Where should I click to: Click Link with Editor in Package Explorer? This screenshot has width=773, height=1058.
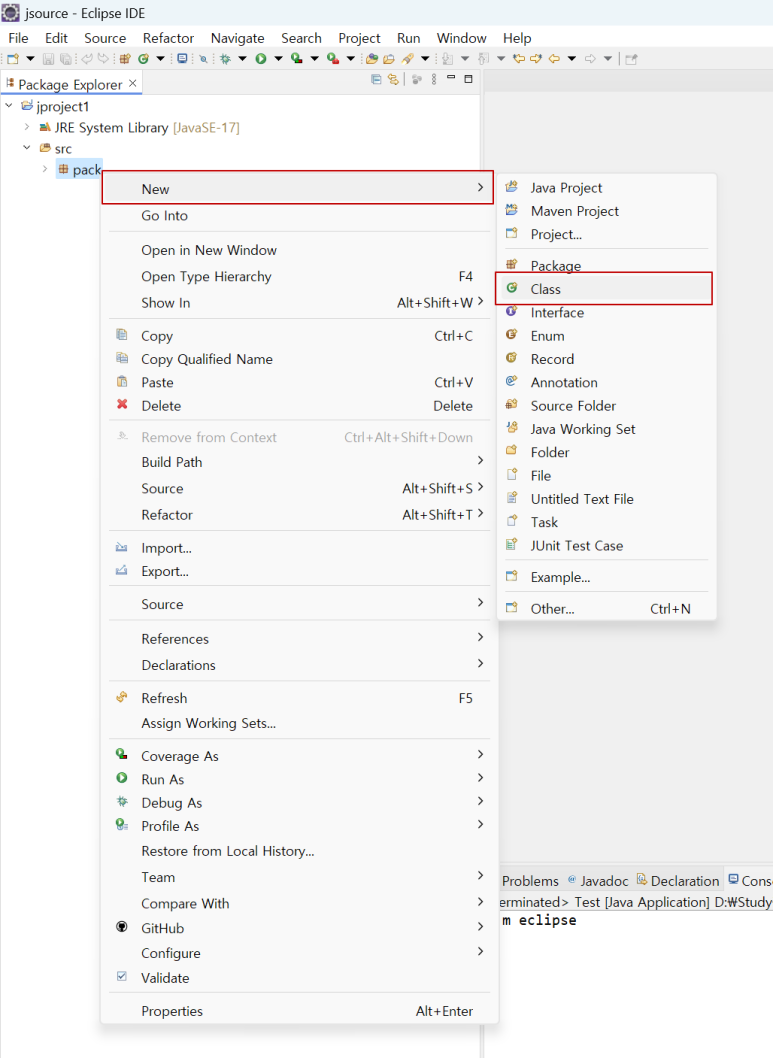pyautogui.click(x=393, y=80)
